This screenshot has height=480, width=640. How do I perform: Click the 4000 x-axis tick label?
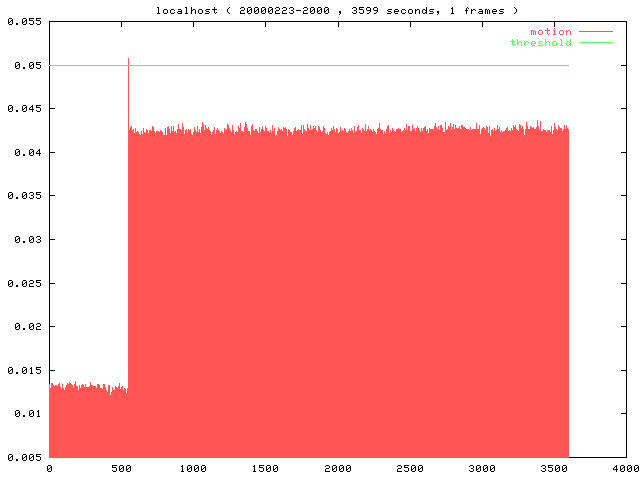pyautogui.click(x=625, y=468)
